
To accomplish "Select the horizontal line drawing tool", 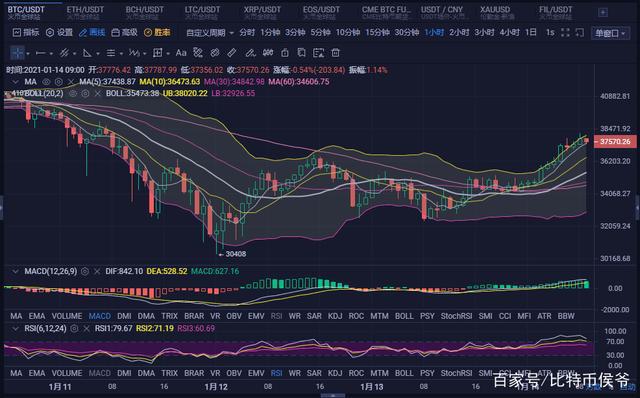I will (40, 53).
